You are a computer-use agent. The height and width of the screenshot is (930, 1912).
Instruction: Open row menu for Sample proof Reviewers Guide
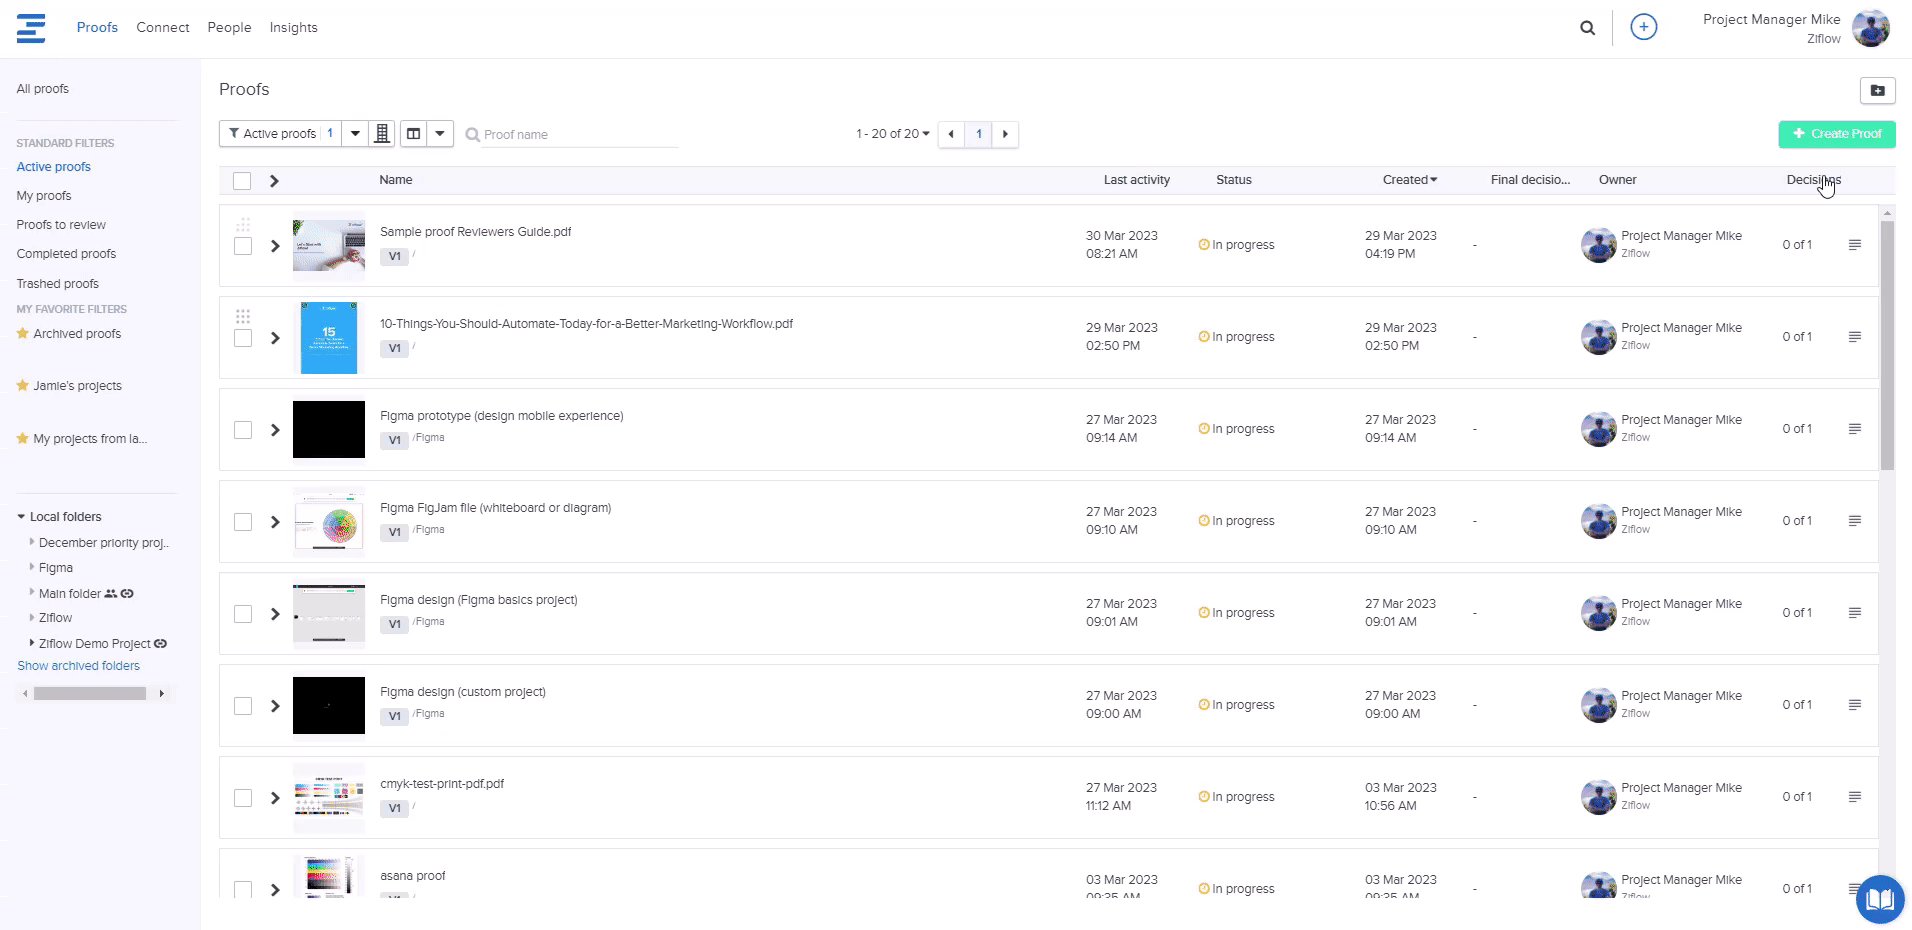[x=1854, y=245]
